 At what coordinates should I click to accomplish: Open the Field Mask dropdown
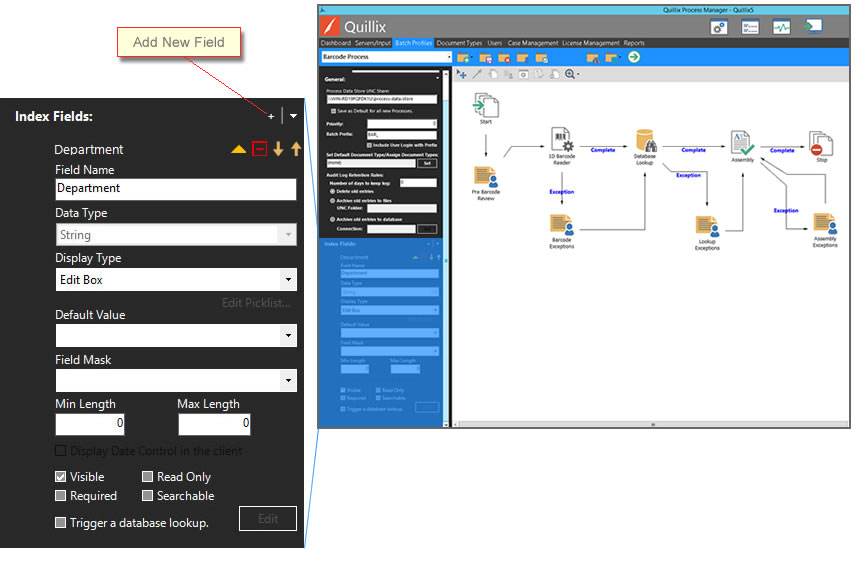(x=288, y=381)
